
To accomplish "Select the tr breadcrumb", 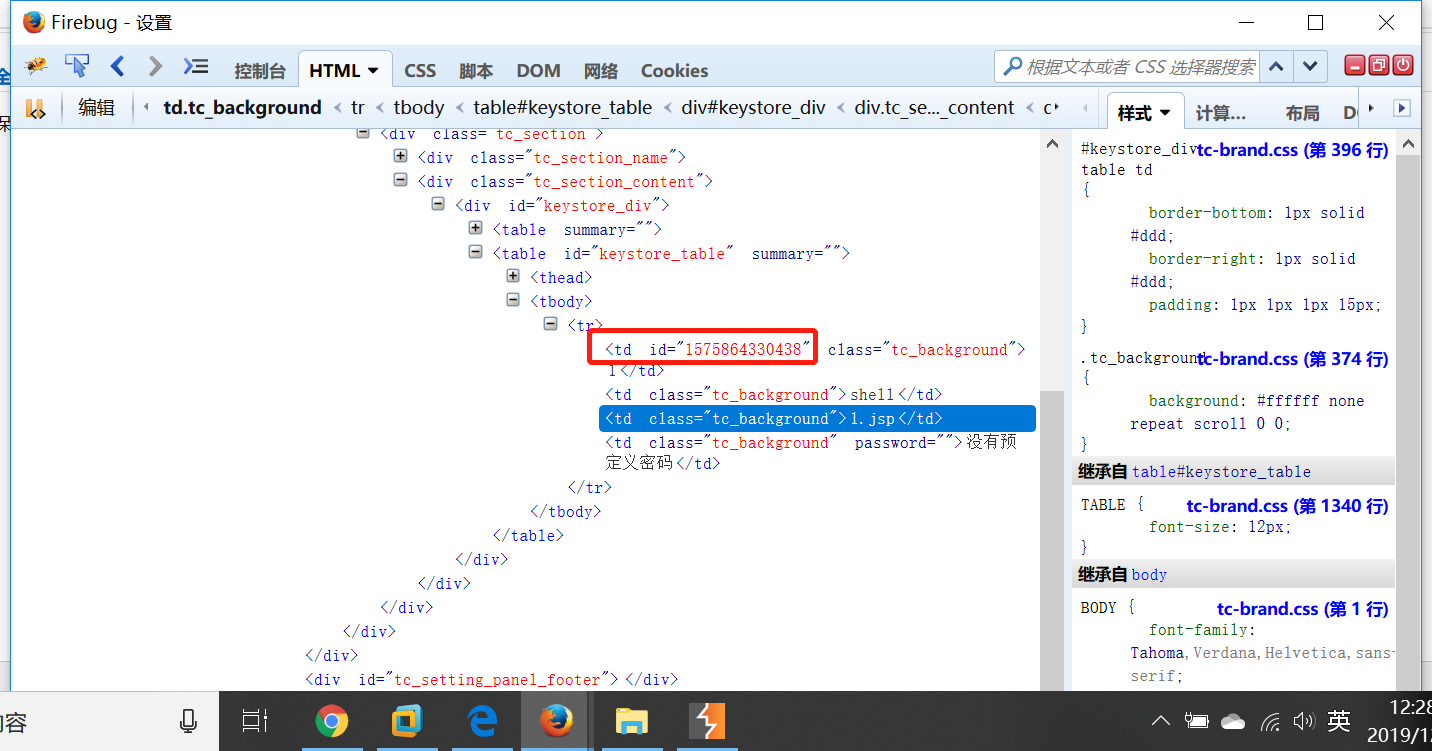I will pos(357,108).
